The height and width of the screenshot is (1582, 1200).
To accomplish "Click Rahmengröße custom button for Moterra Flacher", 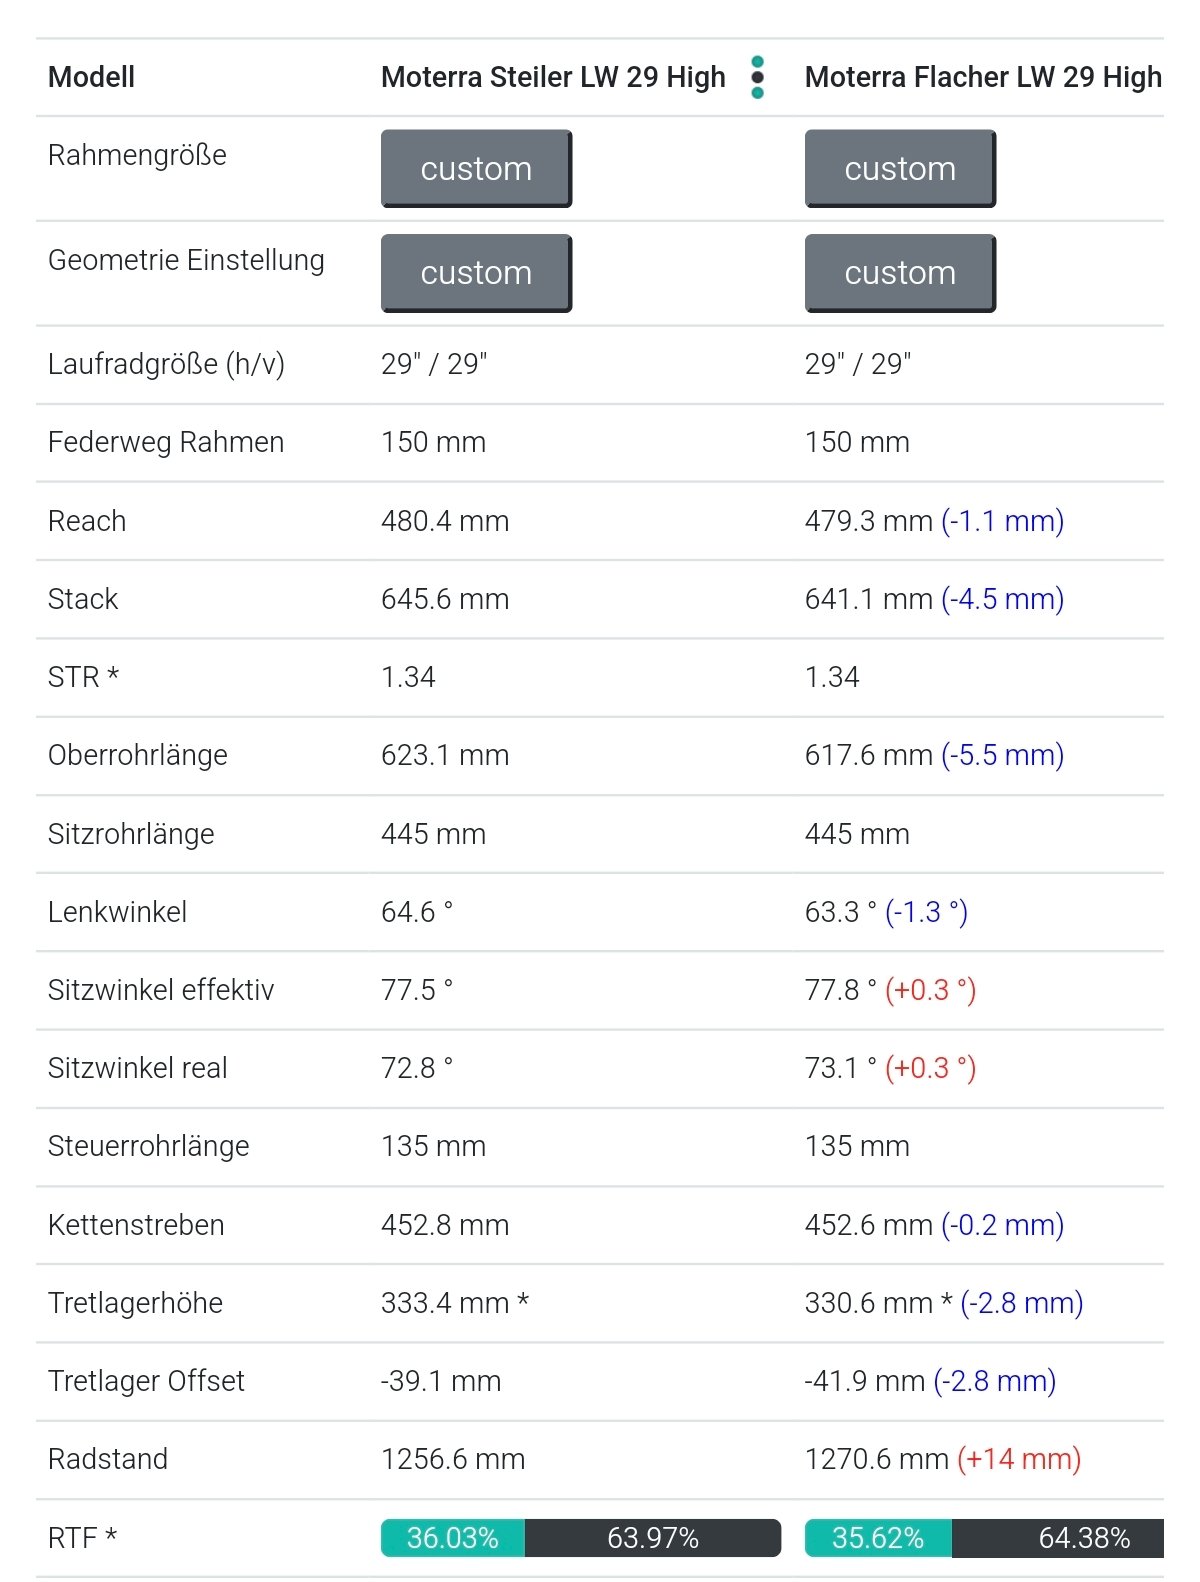I will pos(900,168).
